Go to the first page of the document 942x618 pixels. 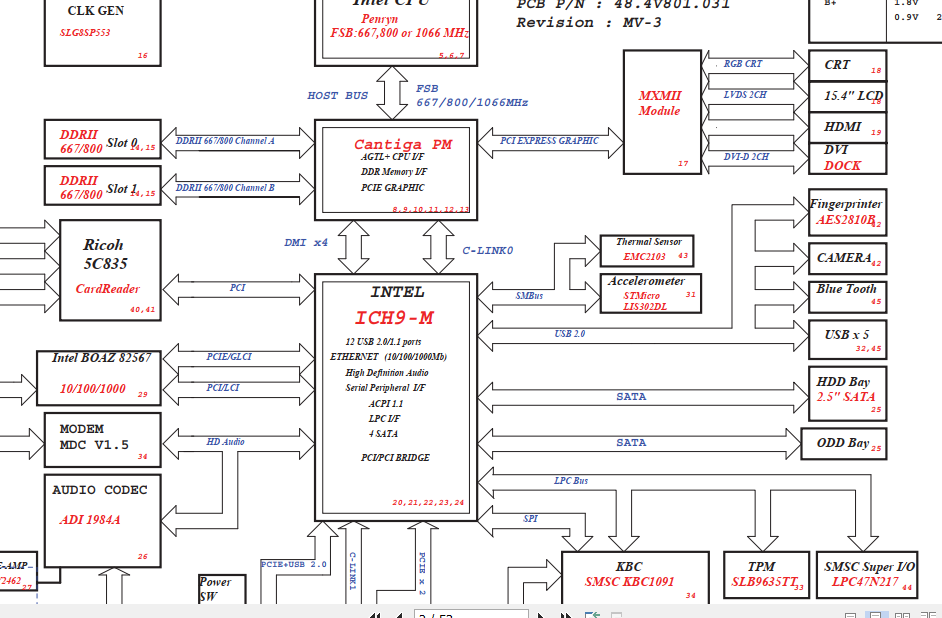[x=376, y=615]
